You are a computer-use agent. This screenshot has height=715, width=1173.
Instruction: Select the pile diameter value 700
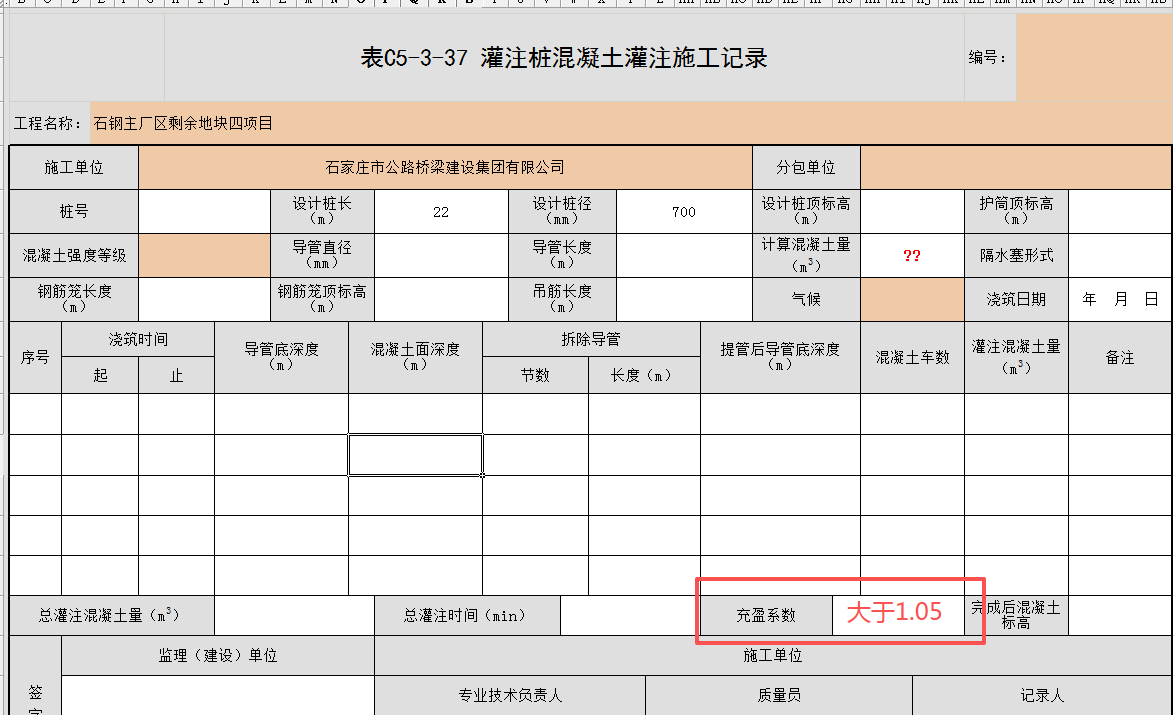[684, 212]
